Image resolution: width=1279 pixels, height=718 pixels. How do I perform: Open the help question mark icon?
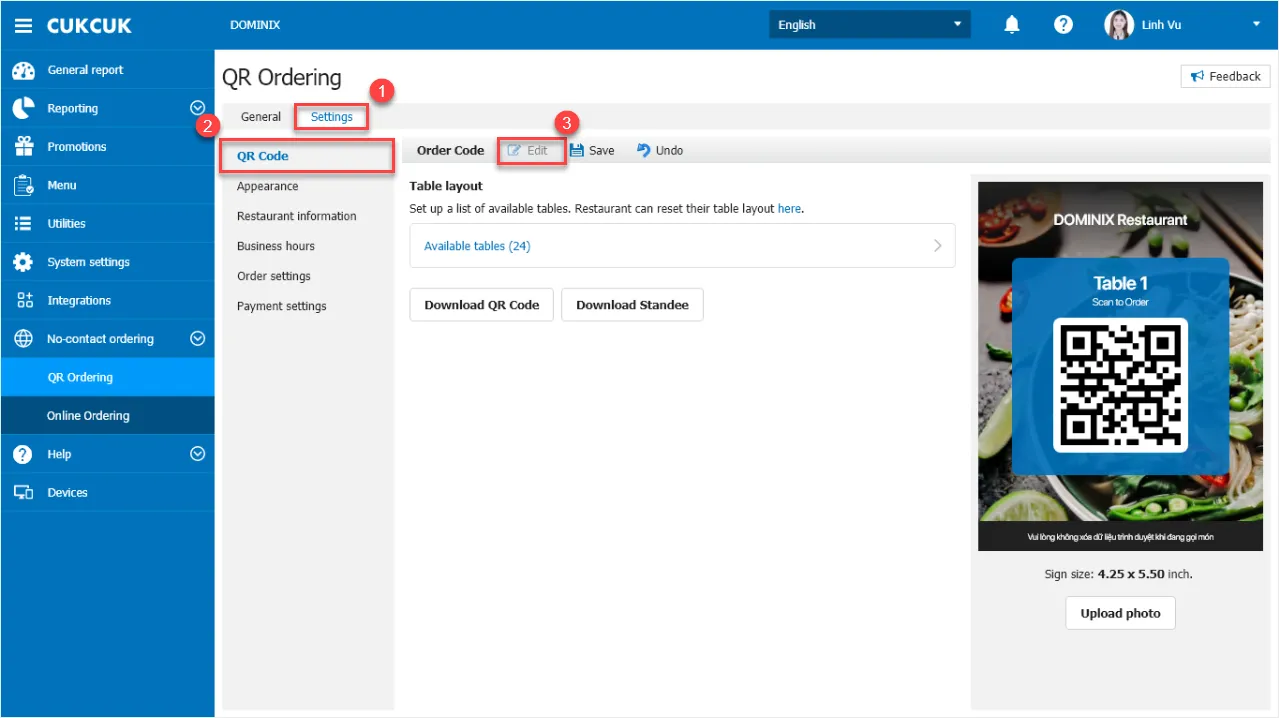(1064, 25)
